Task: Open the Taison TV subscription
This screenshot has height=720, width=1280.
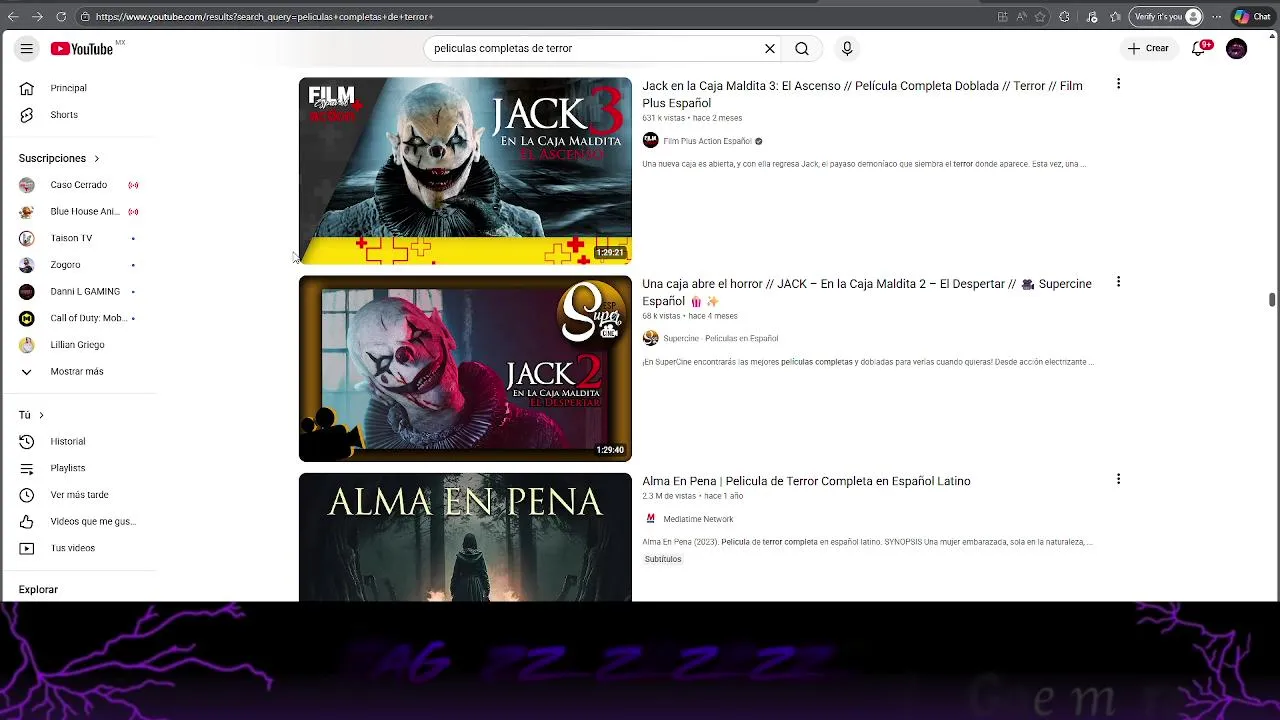Action: point(78,238)
